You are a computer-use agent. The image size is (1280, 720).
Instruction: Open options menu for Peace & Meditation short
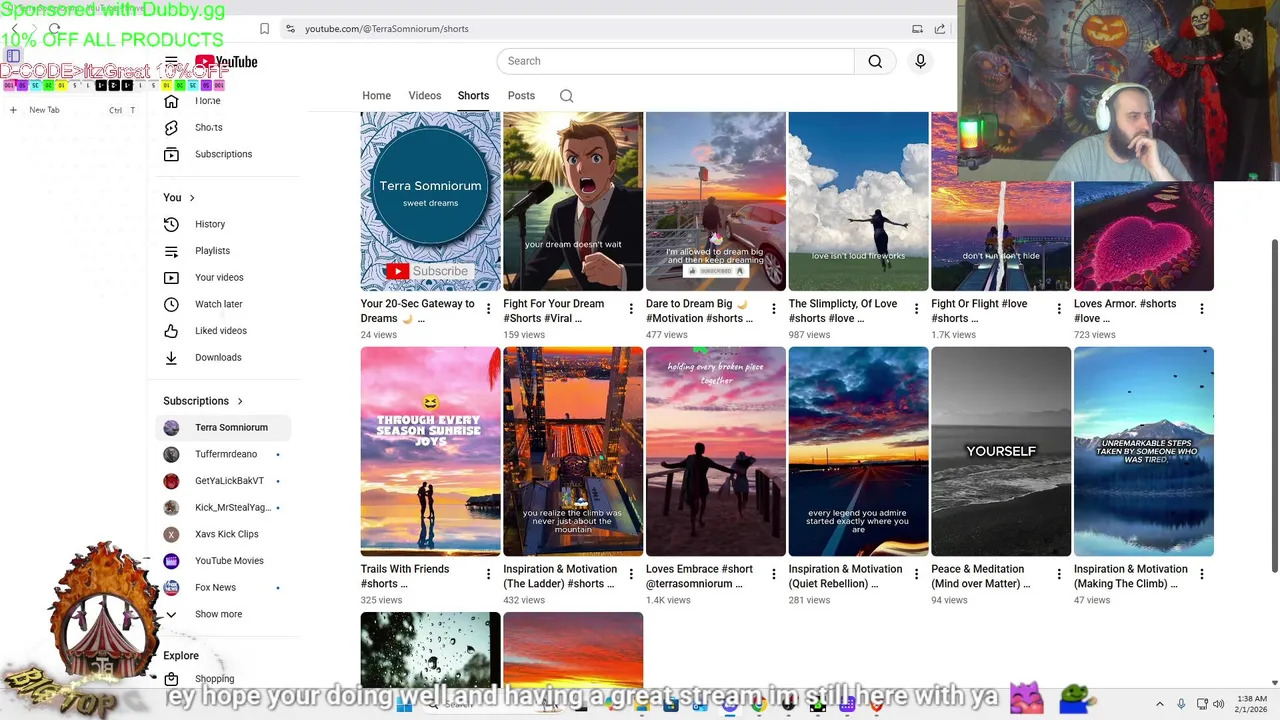pos(1059,574)
